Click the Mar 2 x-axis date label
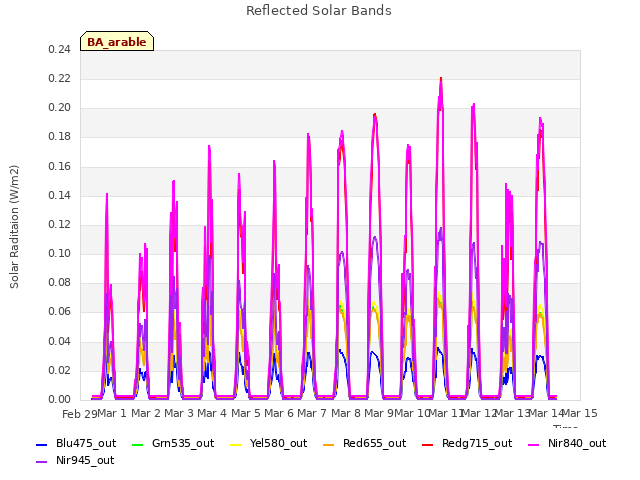This screenshot has width=640, height=480. click(x=146, y=413)
